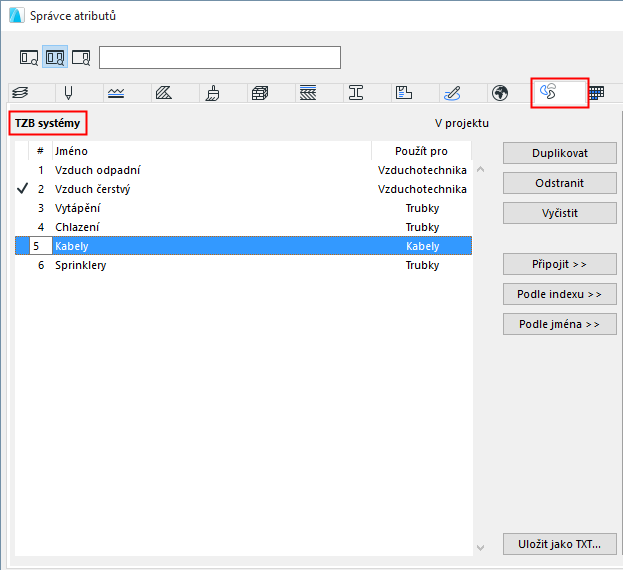Click the checkmark beside Vzduch čerstvý
Screen dimensions: 623x570
click(x=23, y=189)
